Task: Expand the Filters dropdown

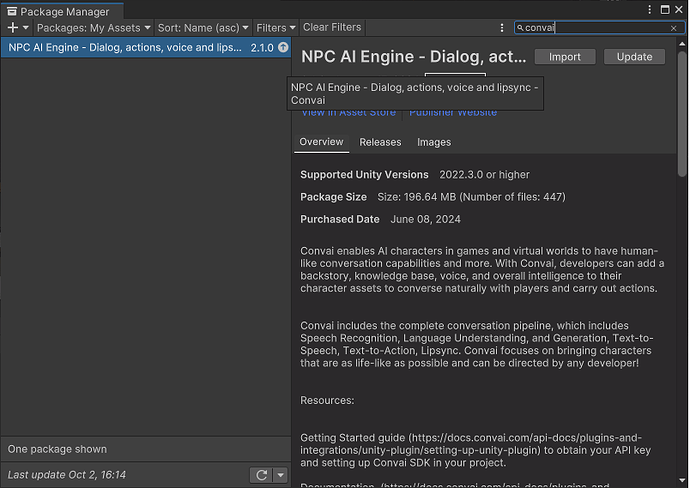Action: click(276, 28)
